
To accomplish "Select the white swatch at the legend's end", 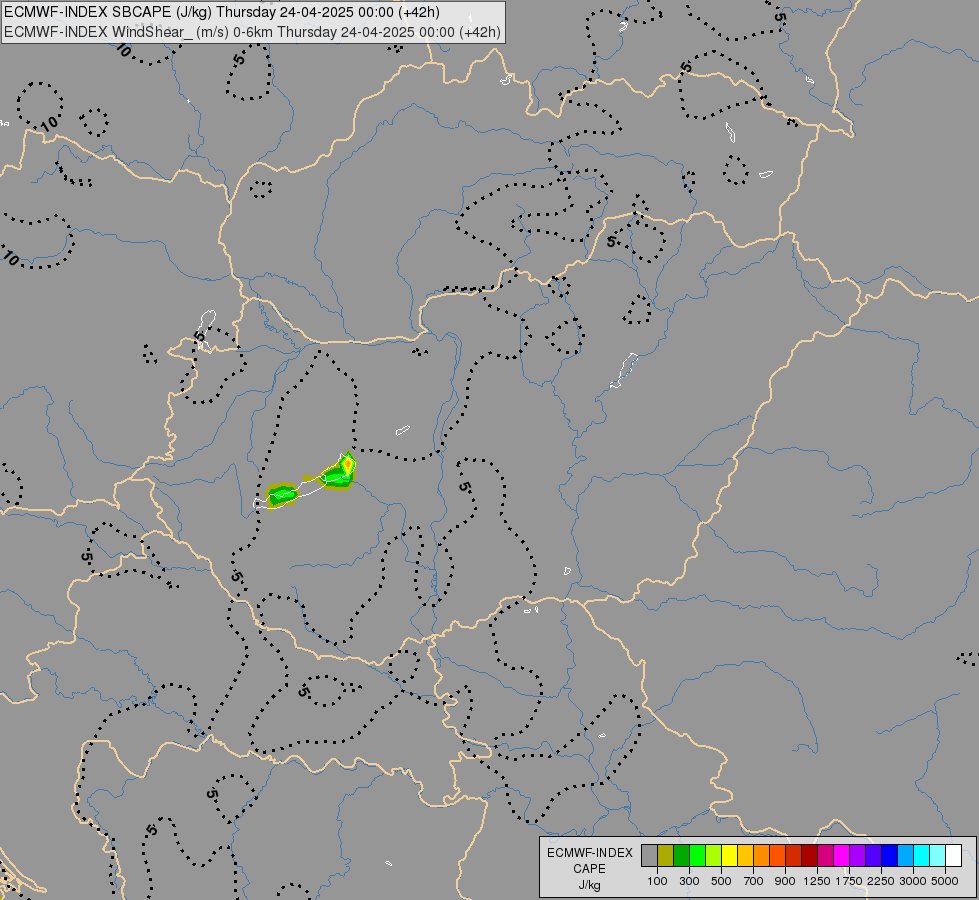I will [x=953, y=856].
